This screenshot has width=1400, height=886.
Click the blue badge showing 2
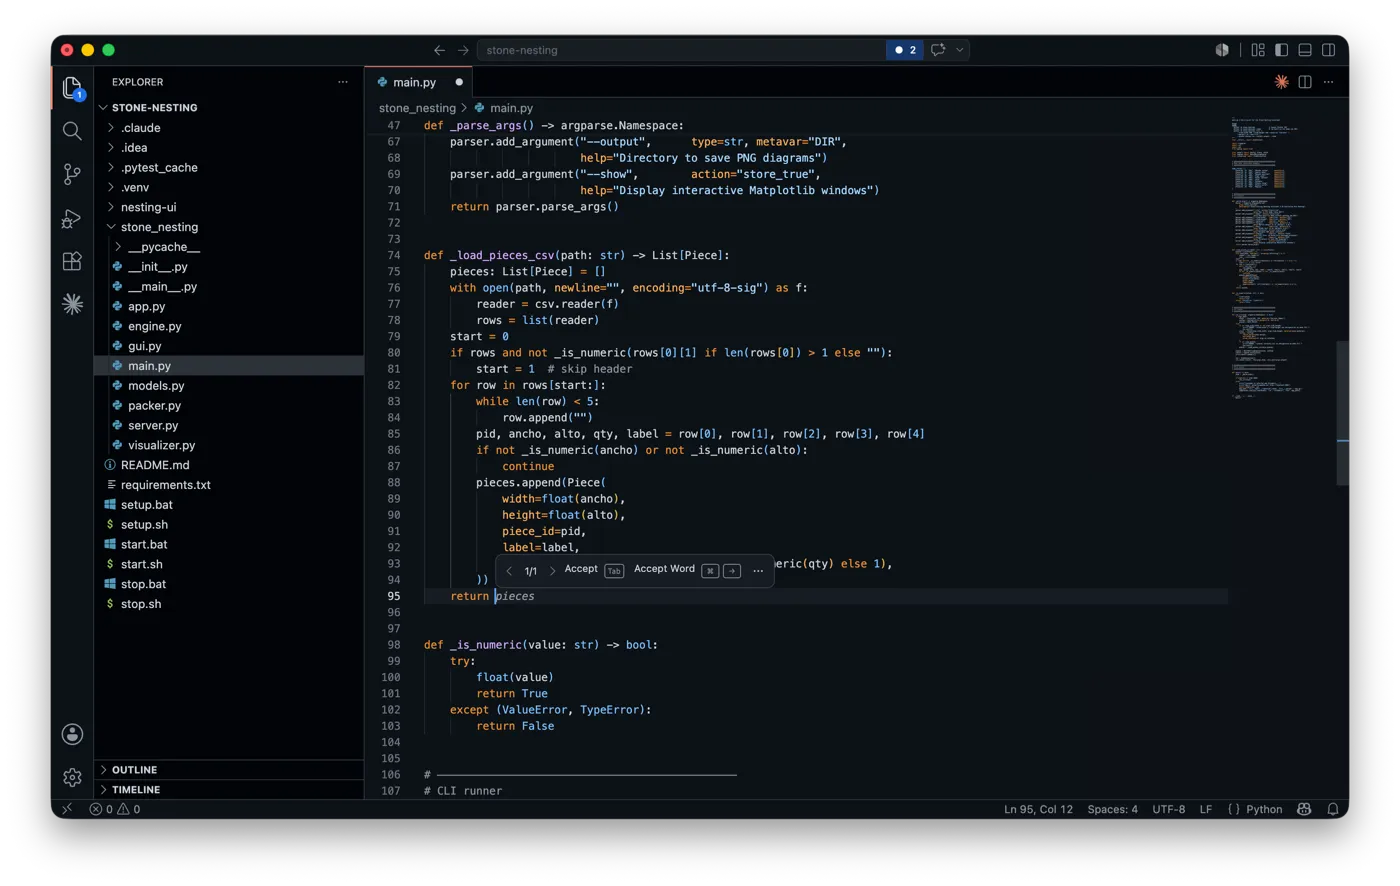tap(905, 50)
